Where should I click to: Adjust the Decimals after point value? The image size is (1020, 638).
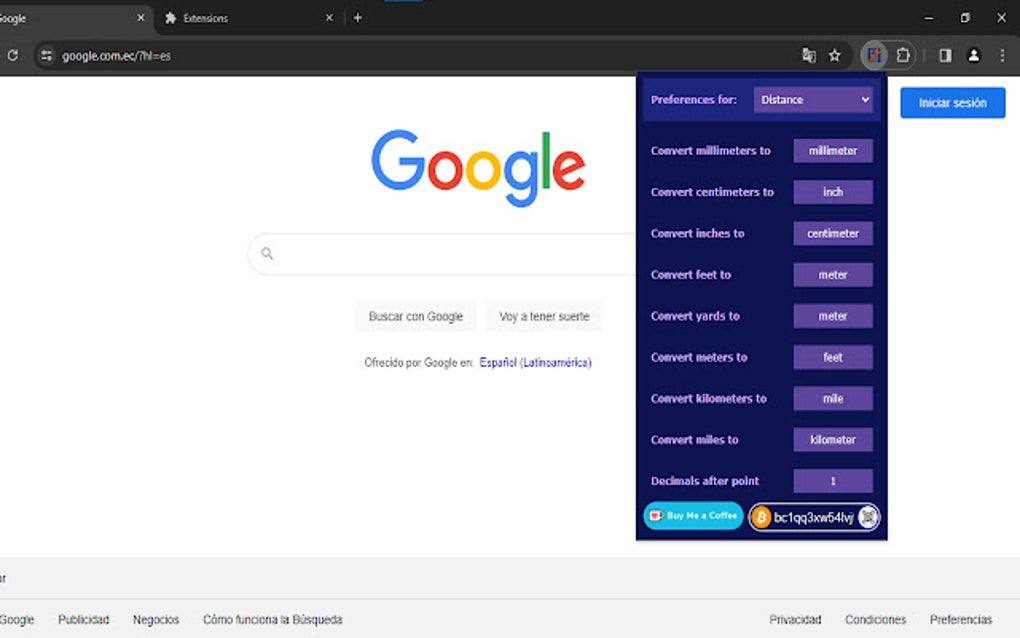pyautogui.click(x=833, y=481)
